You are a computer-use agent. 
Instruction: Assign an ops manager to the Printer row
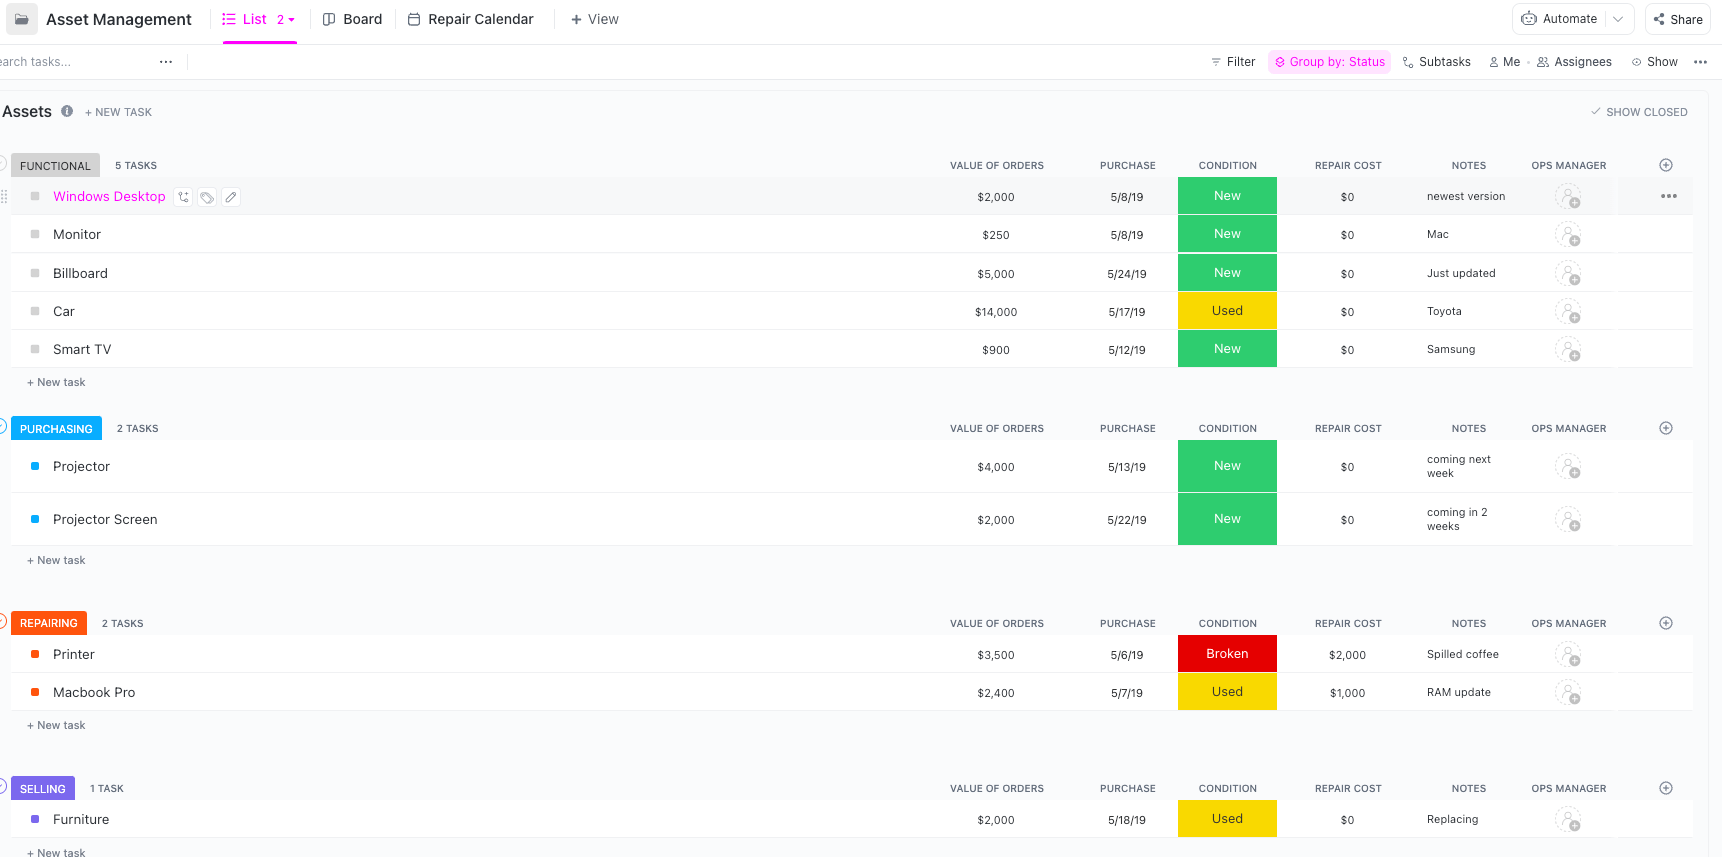coord(1568,655)
